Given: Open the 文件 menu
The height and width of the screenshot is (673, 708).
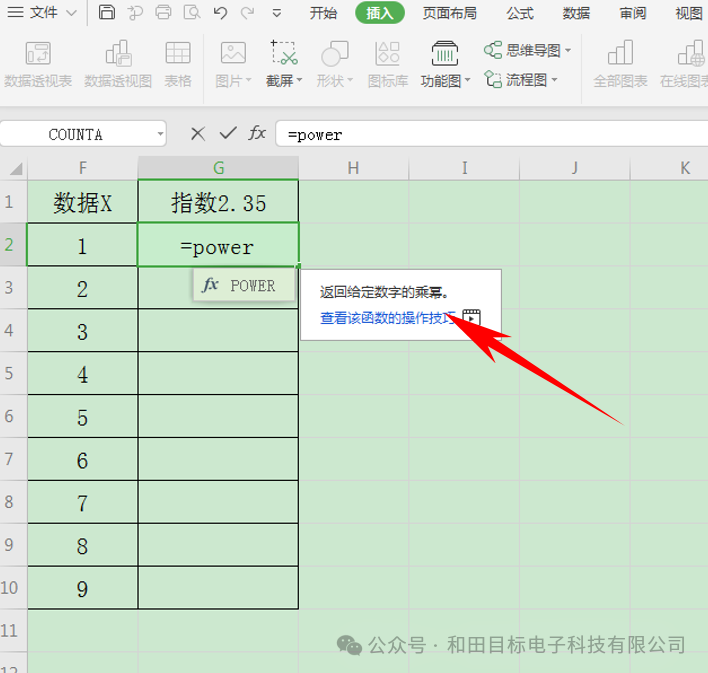Looking at the screenshot, I should [33, 13].
